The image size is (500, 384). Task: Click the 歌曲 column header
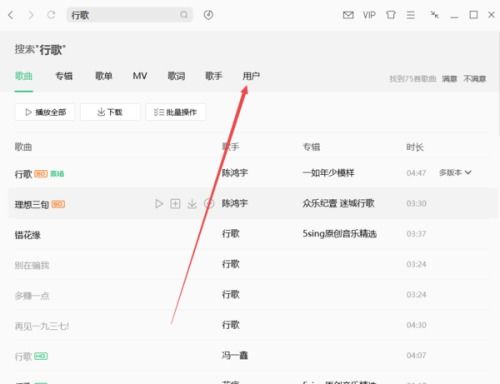(x=23, y=147)
